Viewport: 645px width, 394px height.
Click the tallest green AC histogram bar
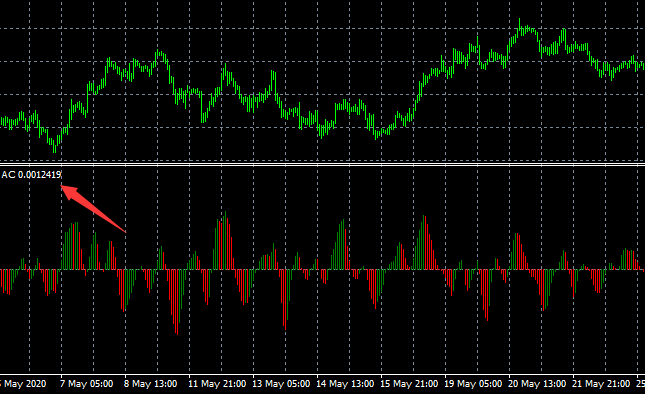tap(225, 241)
